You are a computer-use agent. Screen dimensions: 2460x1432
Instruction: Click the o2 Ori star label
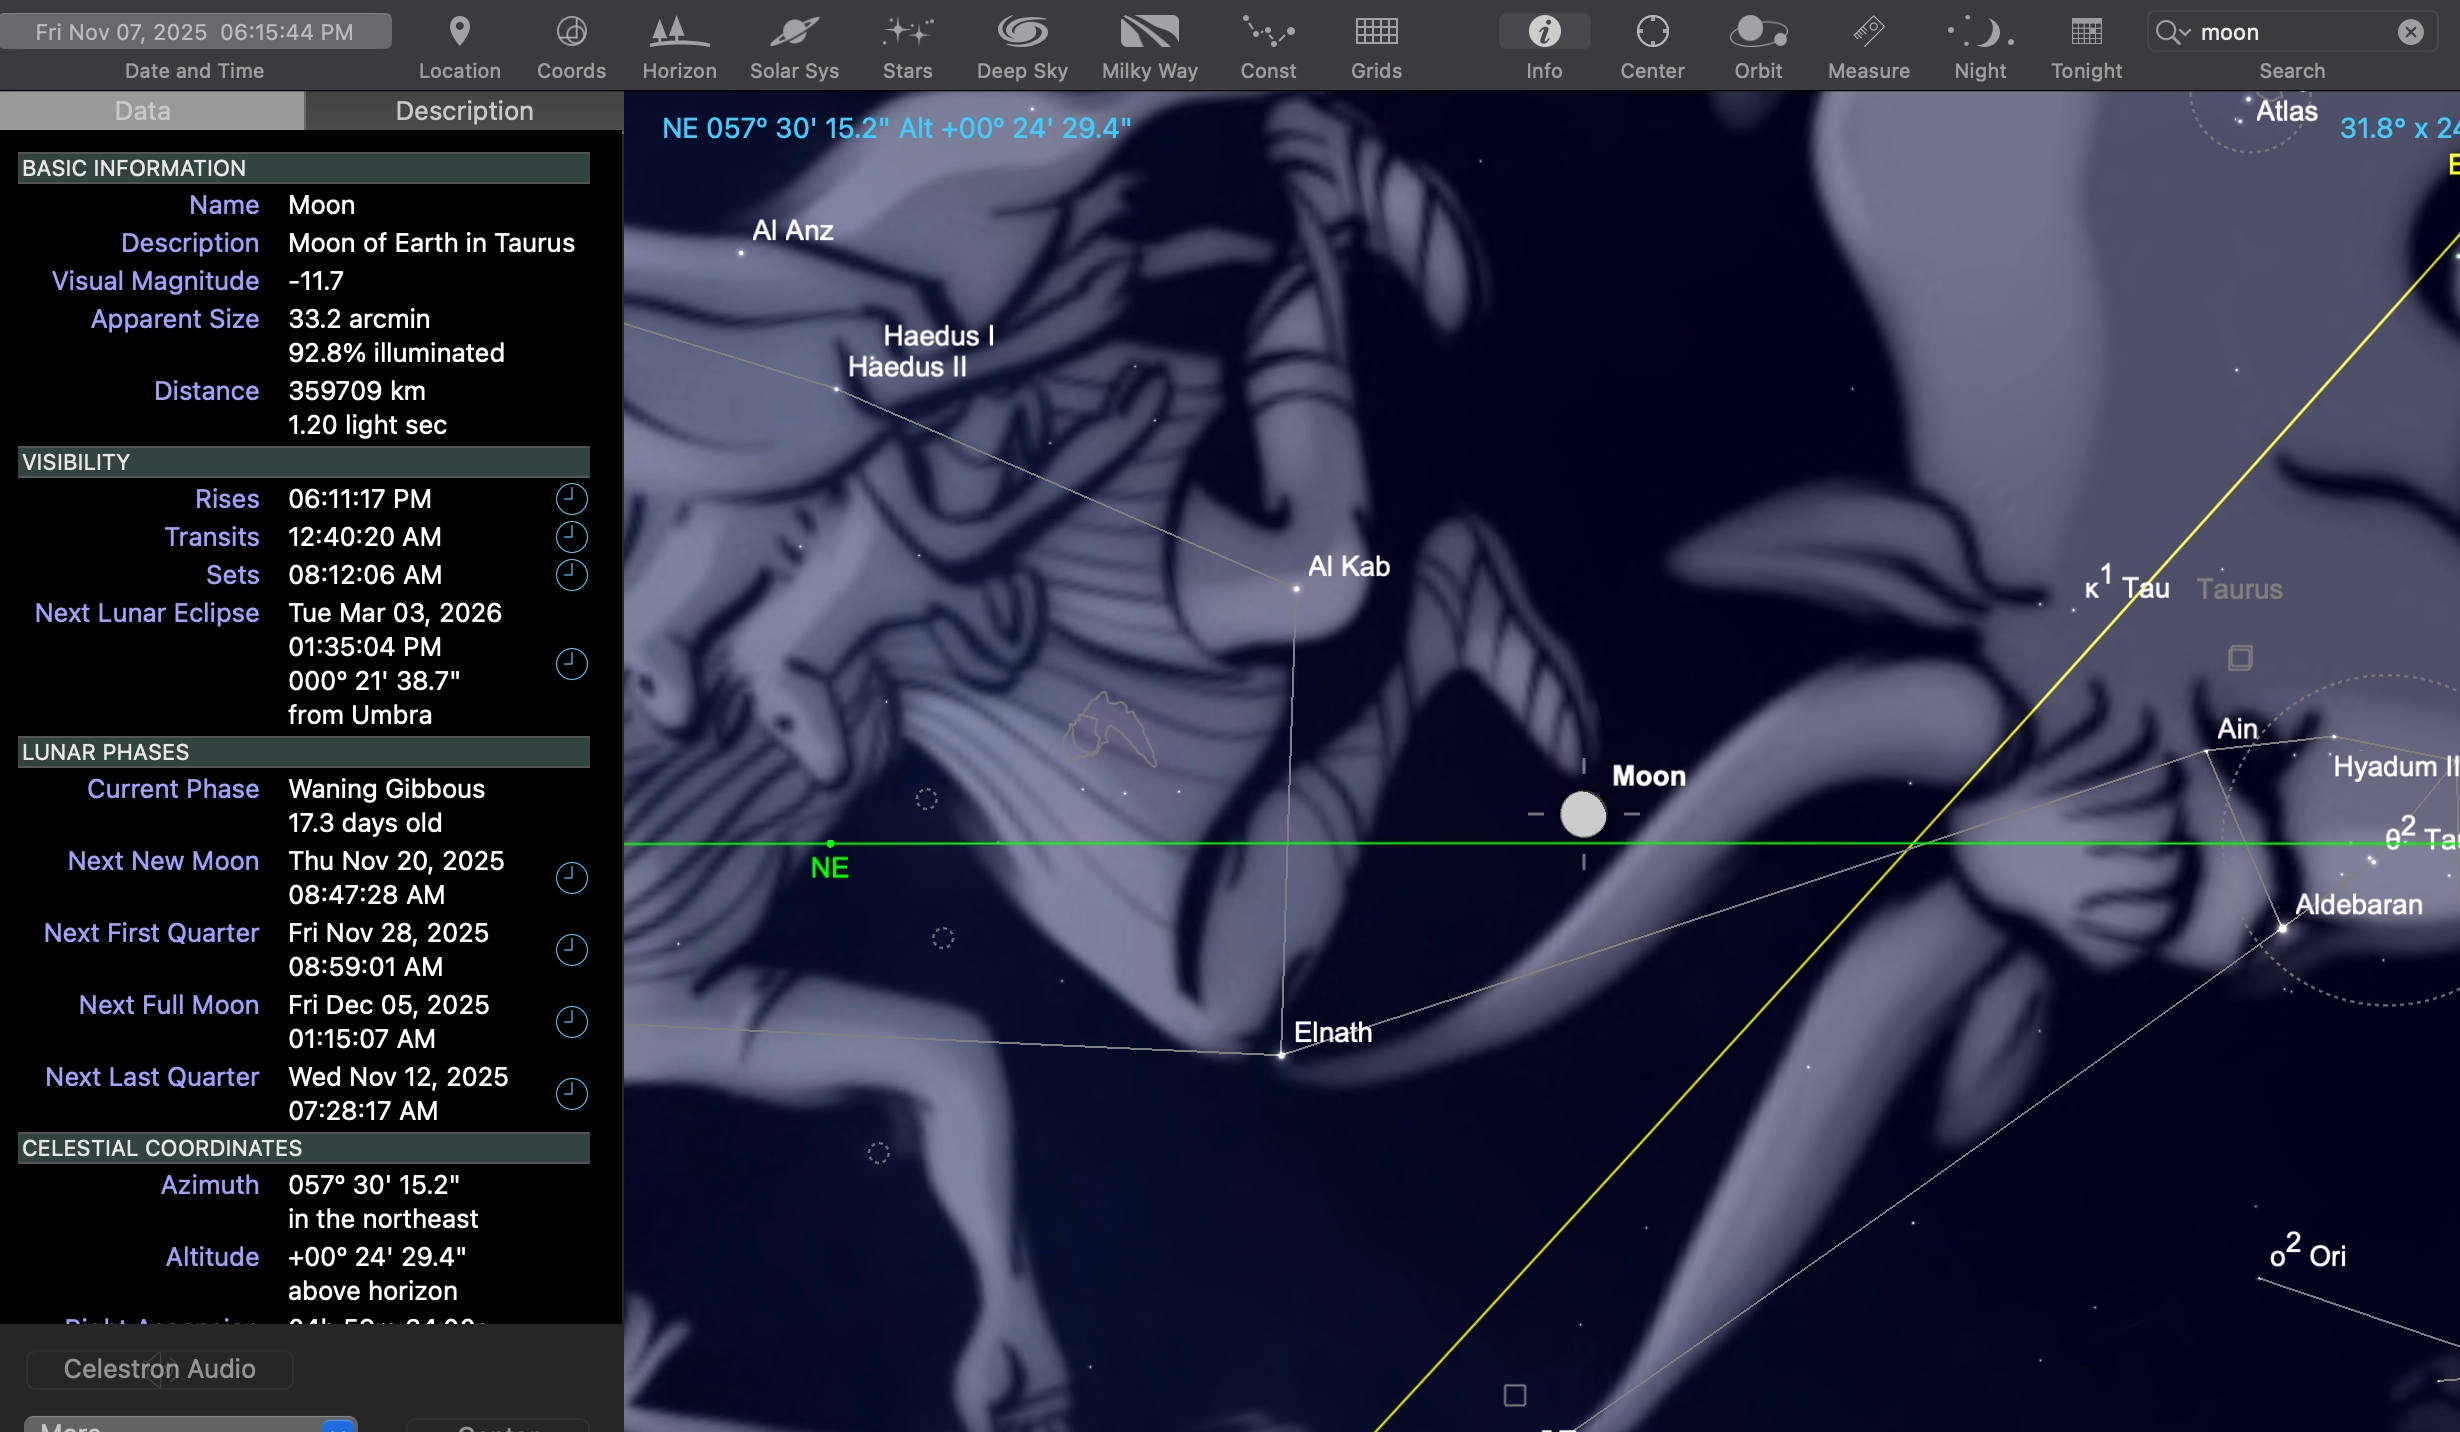[x=2307, y=1251]
